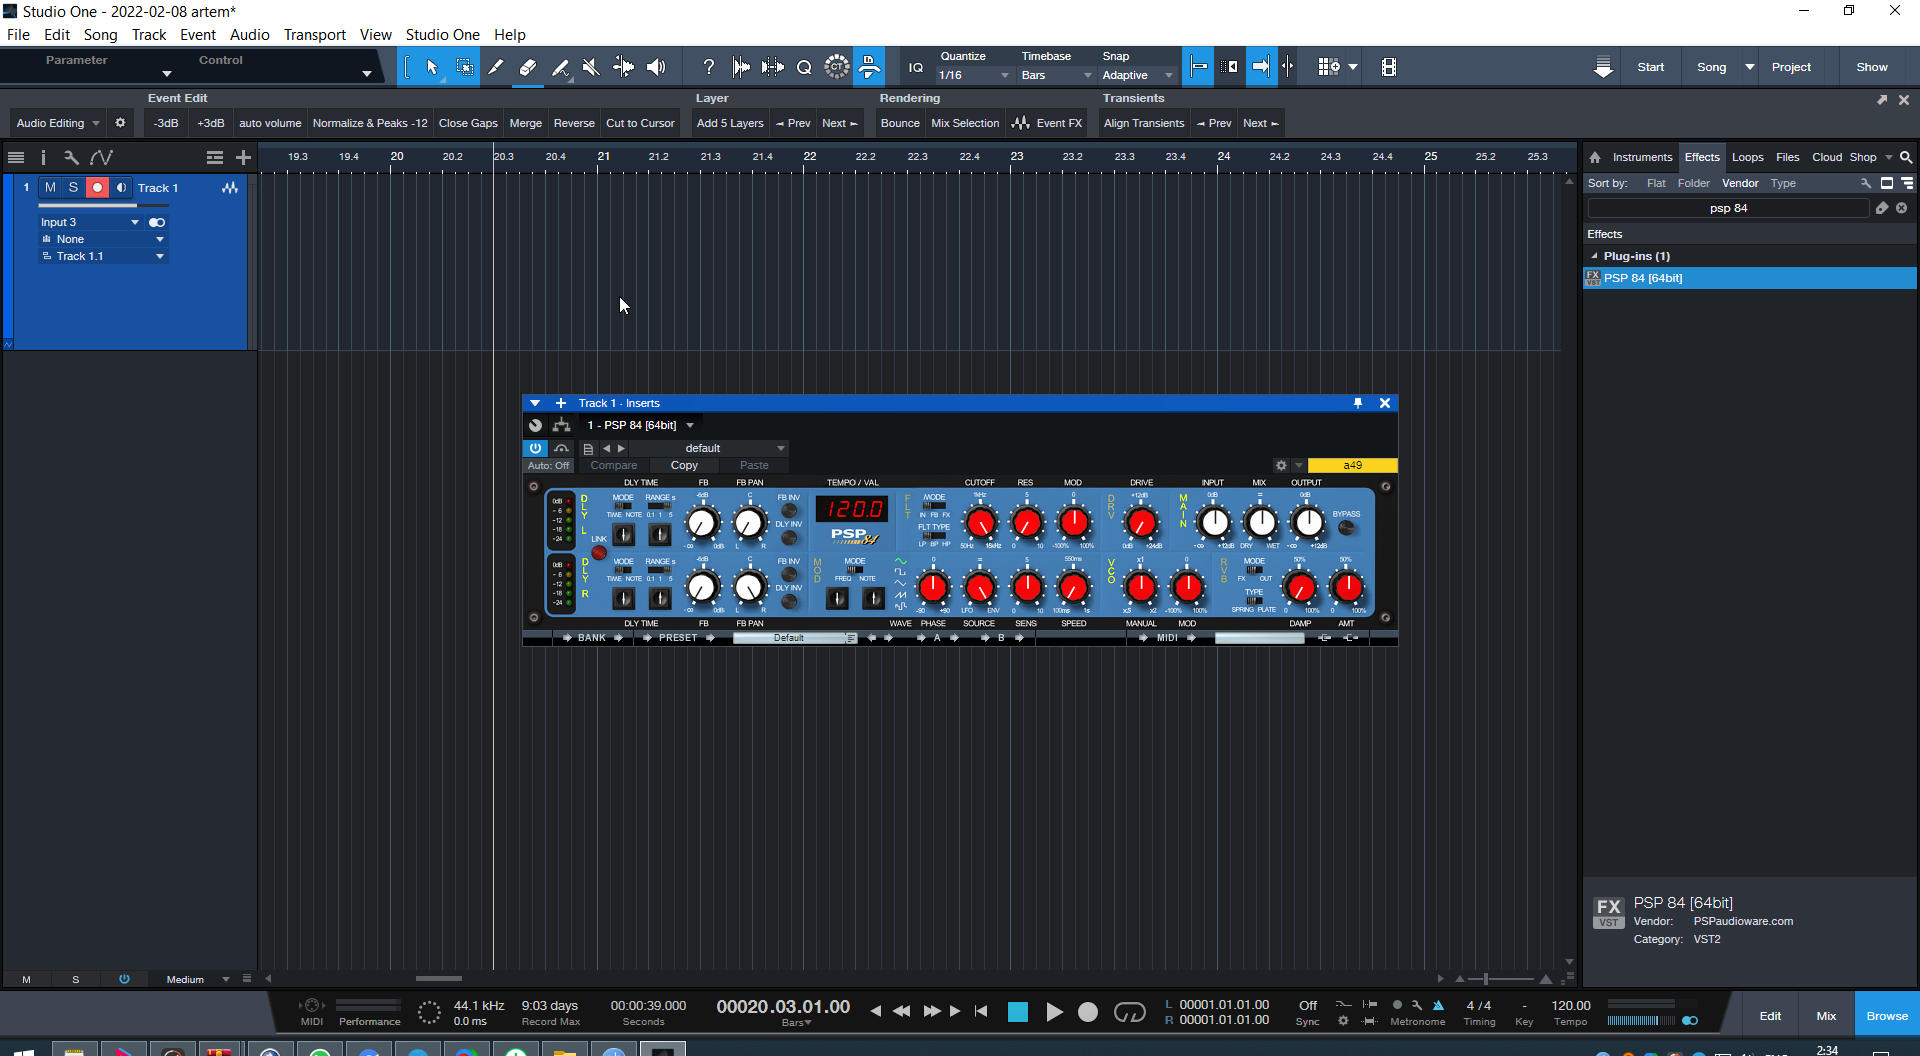Click the Add Tracks plus icon
The image size is (1920, 1056).
pos(243,157)
